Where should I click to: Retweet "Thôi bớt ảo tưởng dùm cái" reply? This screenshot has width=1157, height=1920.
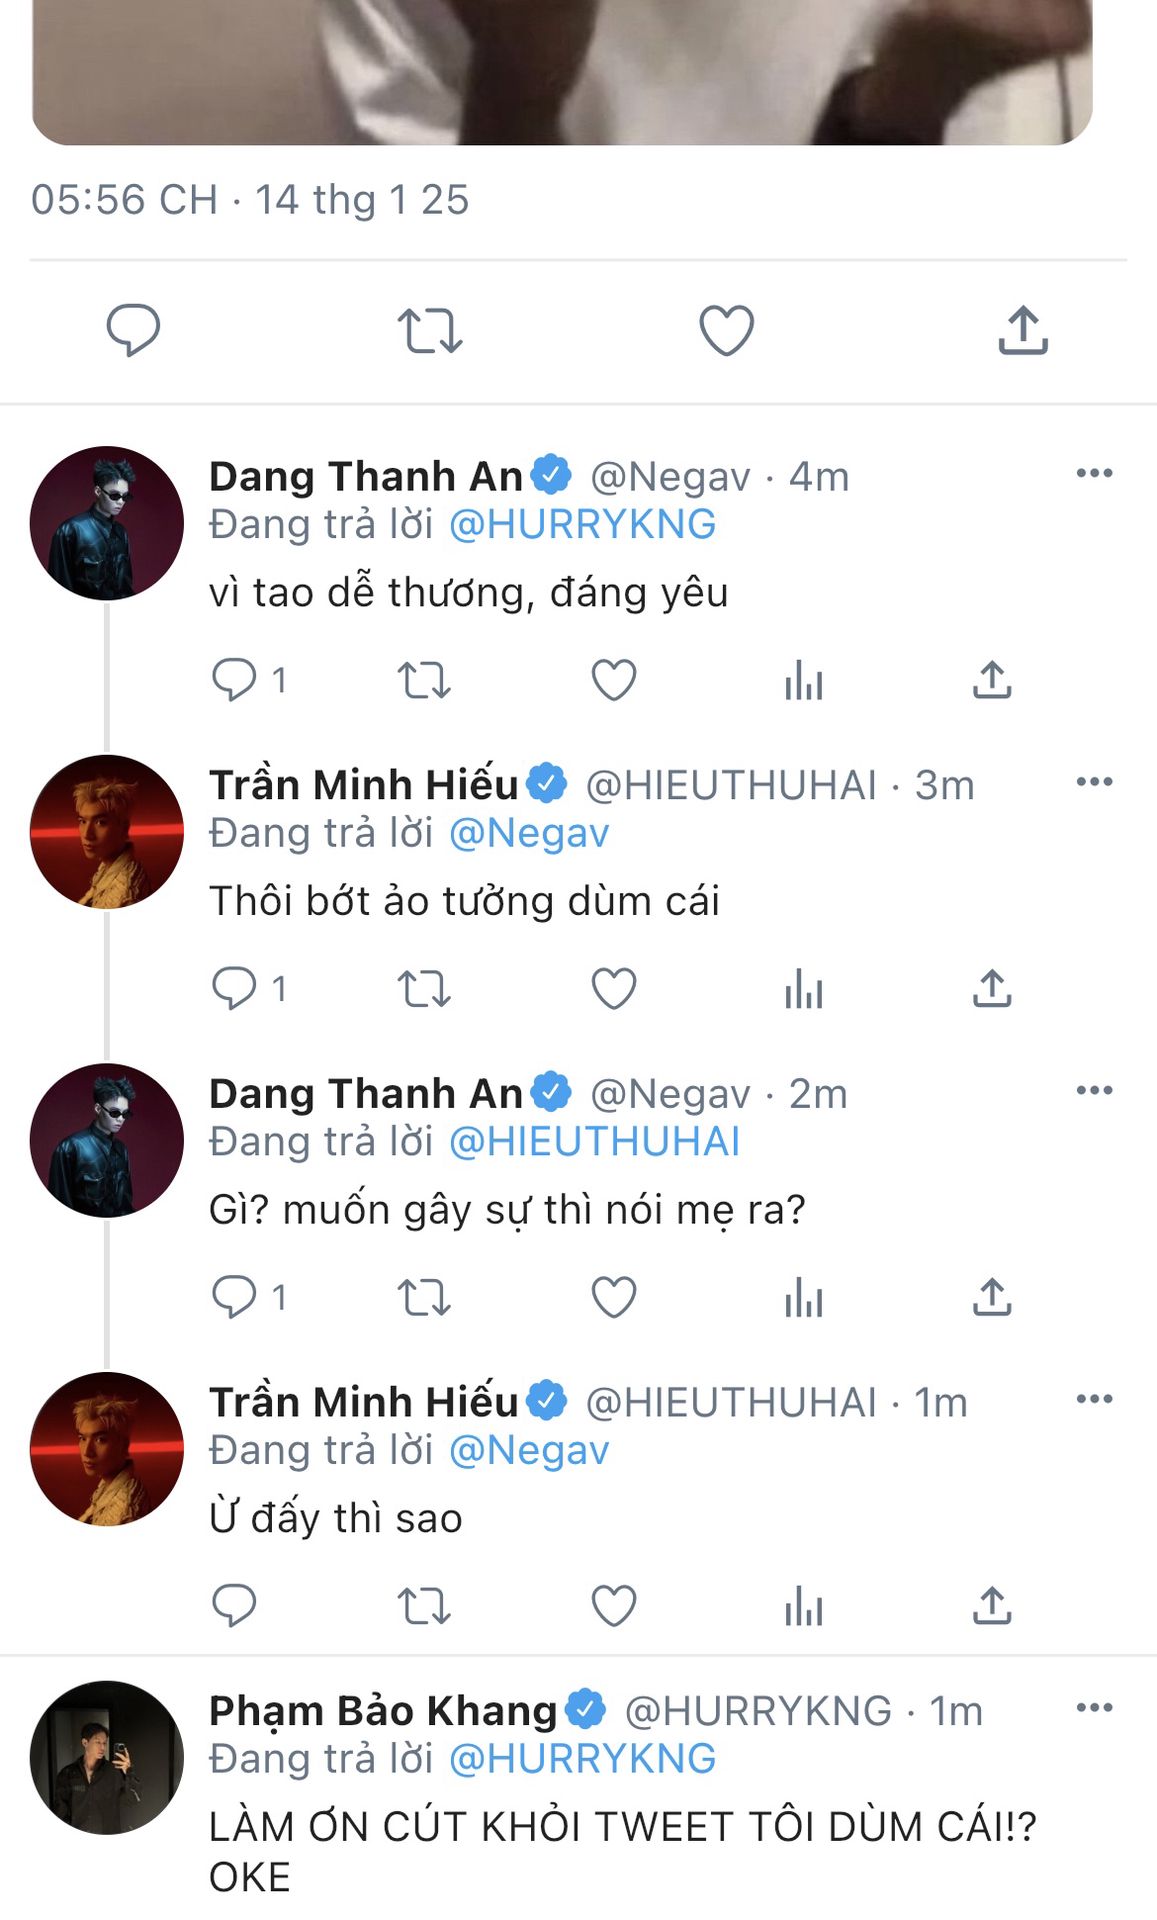click(424, 989)
